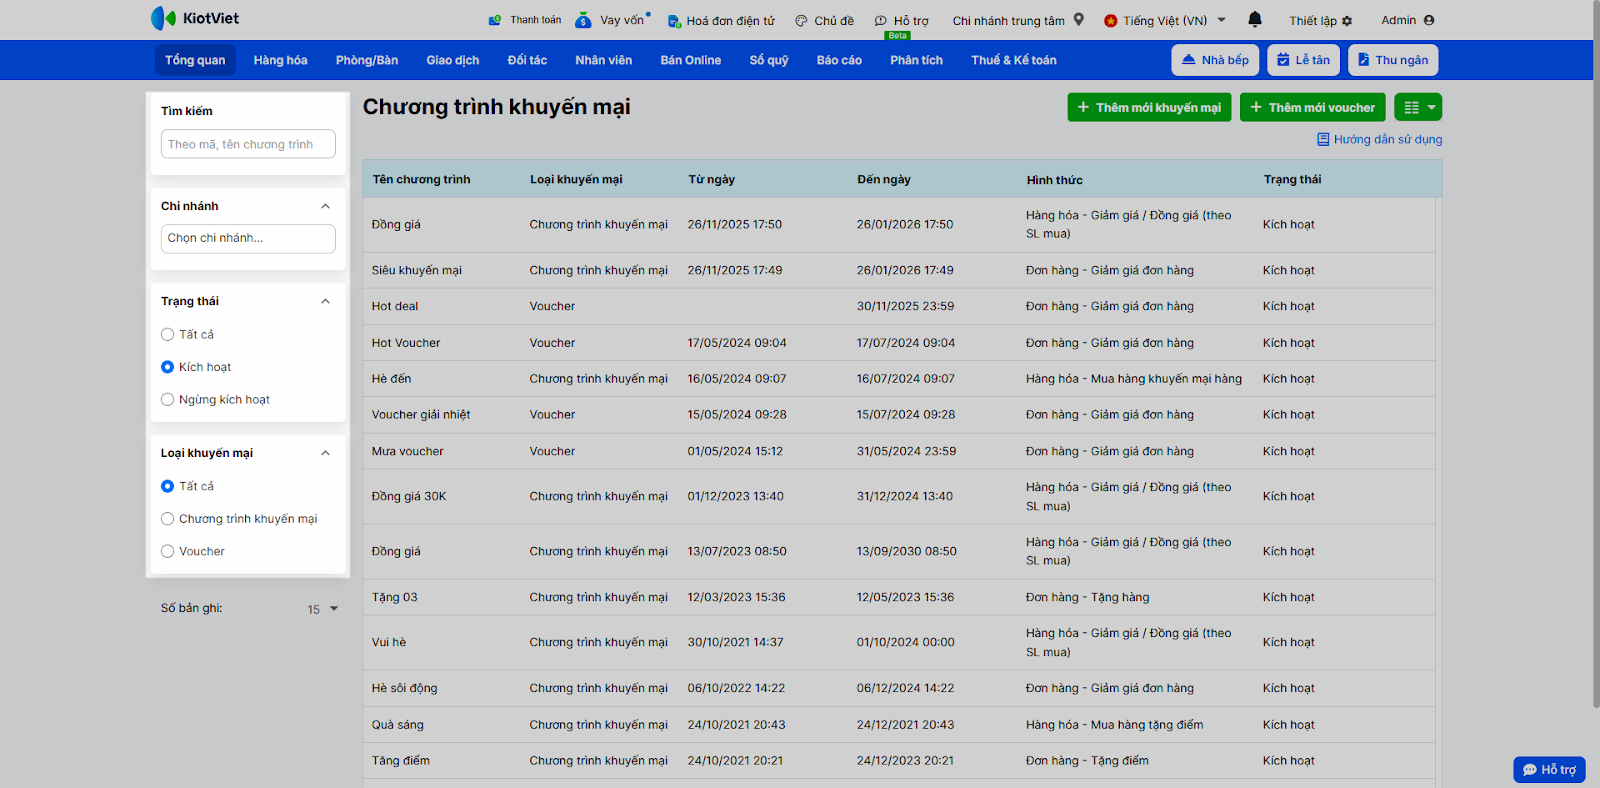Click Thêm mới khuyến mại button
Screen dimensions: 1600x788
coord(1148,107)
